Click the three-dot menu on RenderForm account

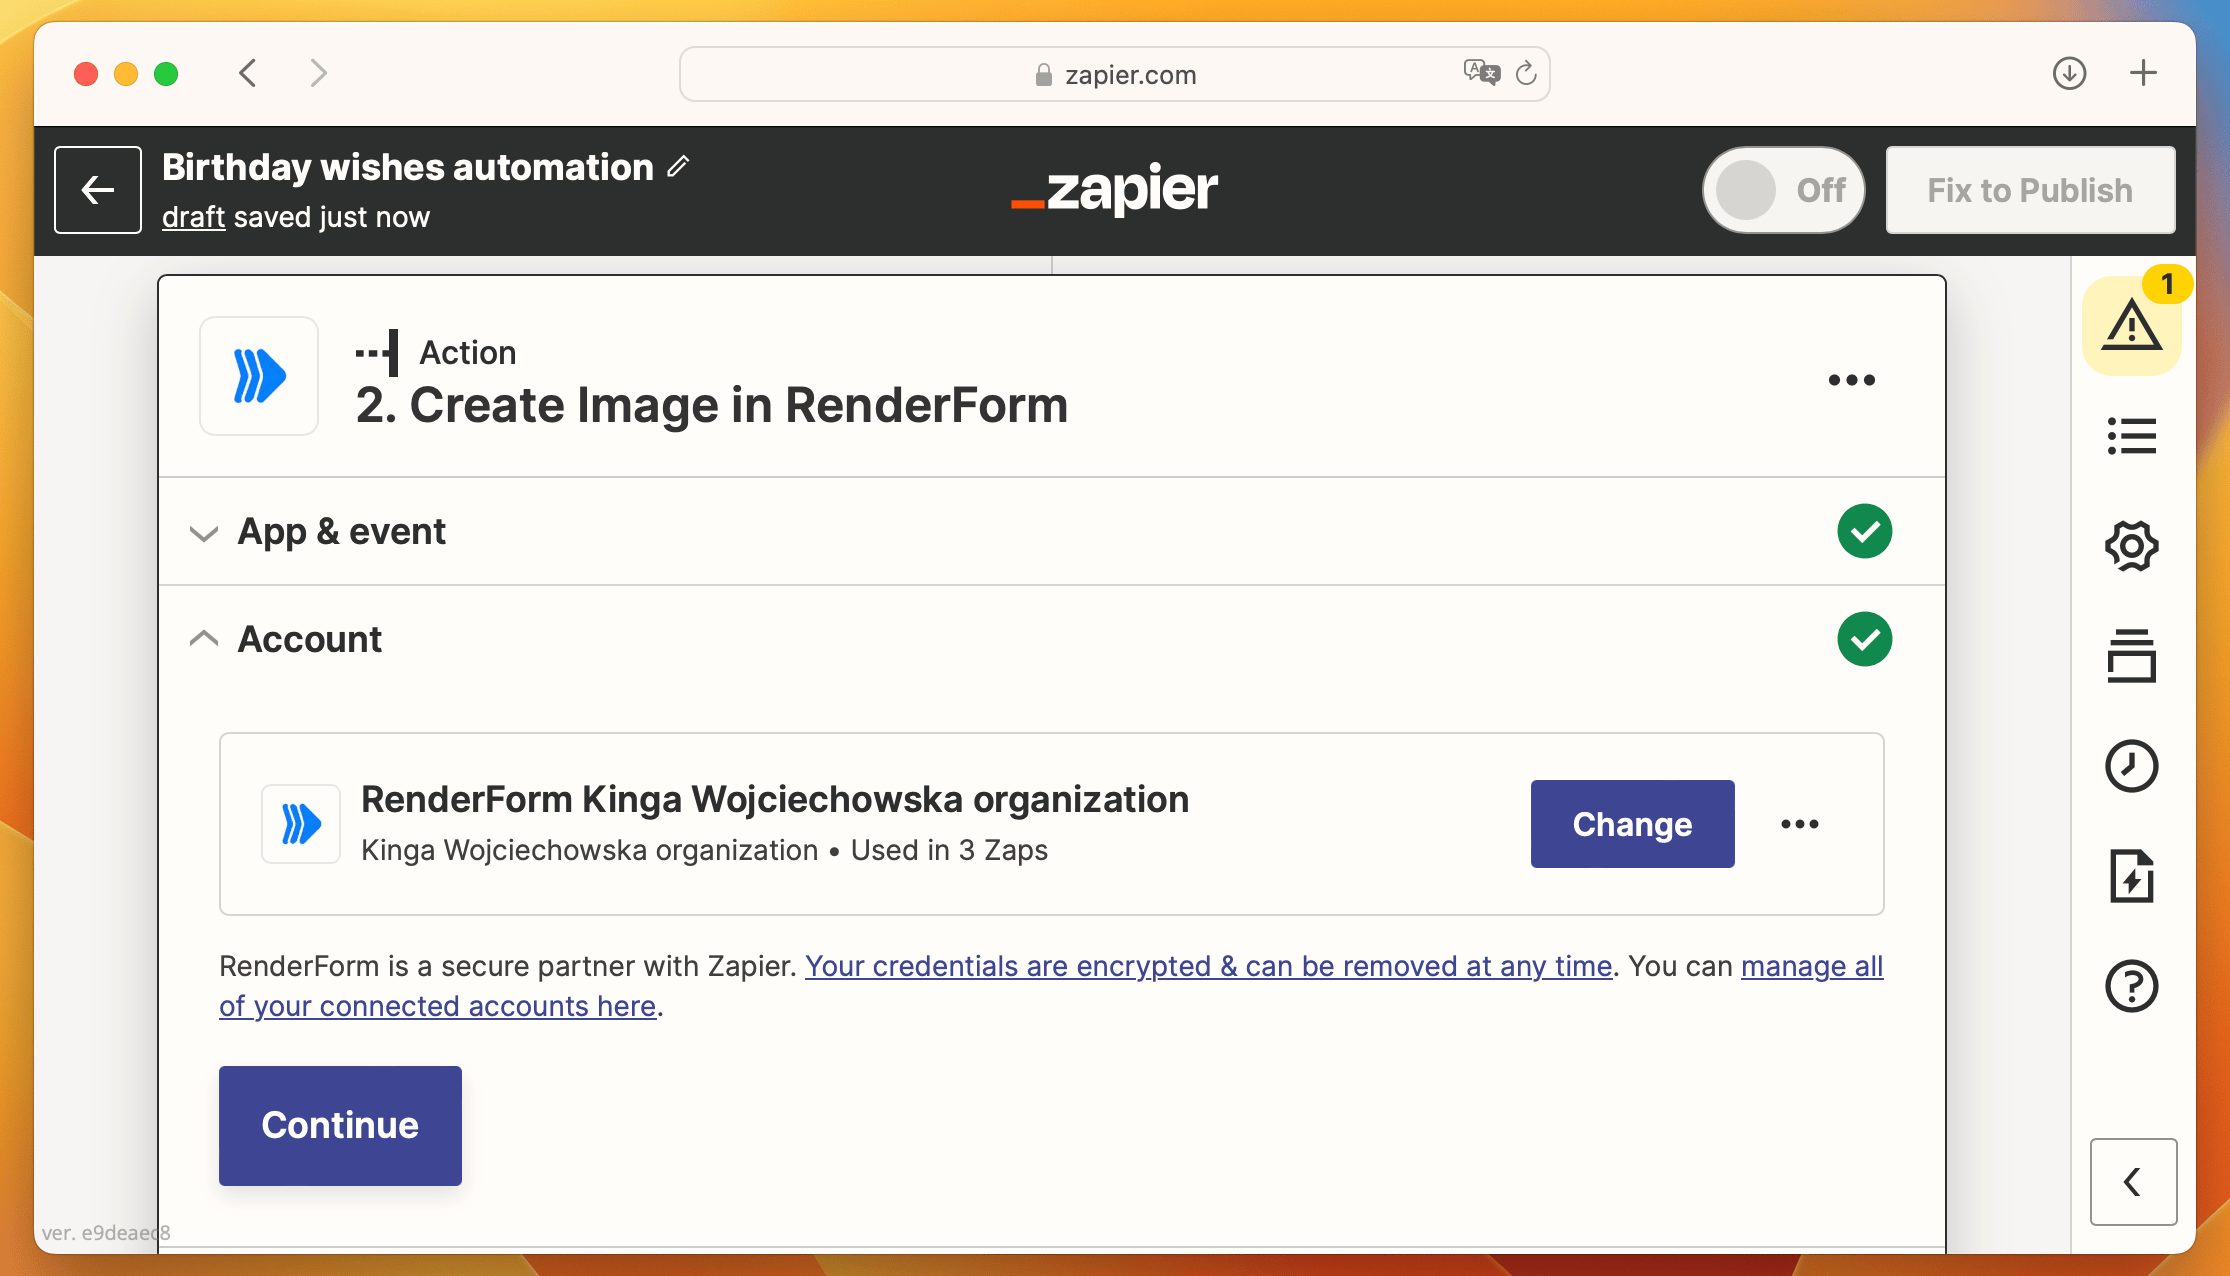(x=1800, y=823)
